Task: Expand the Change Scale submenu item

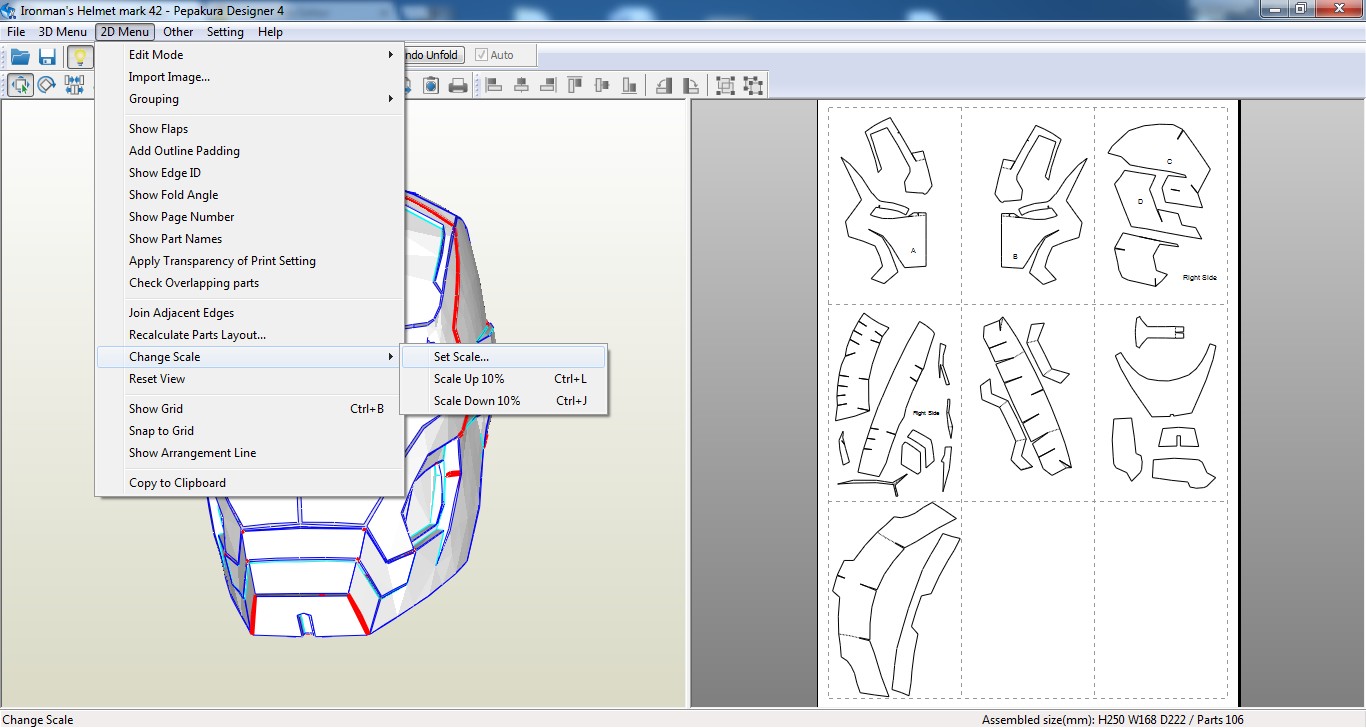Action: click(250, 357)
